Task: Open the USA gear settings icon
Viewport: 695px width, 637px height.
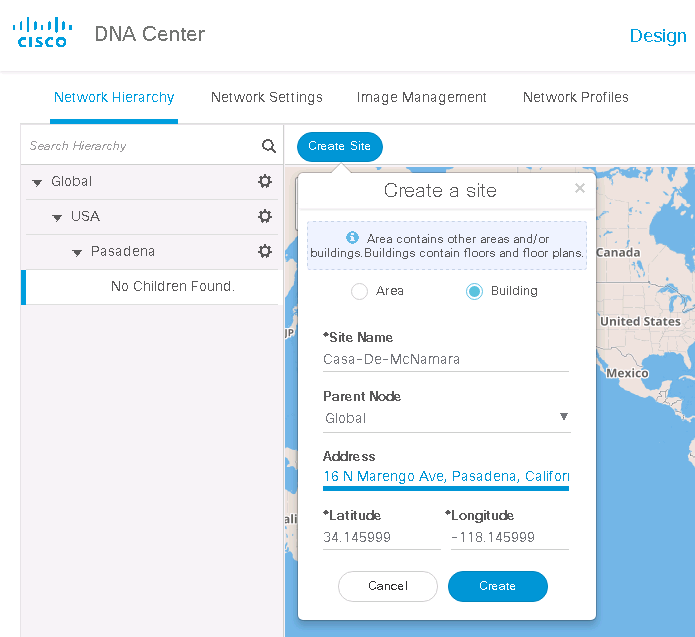Action: (x=265, y=216)
